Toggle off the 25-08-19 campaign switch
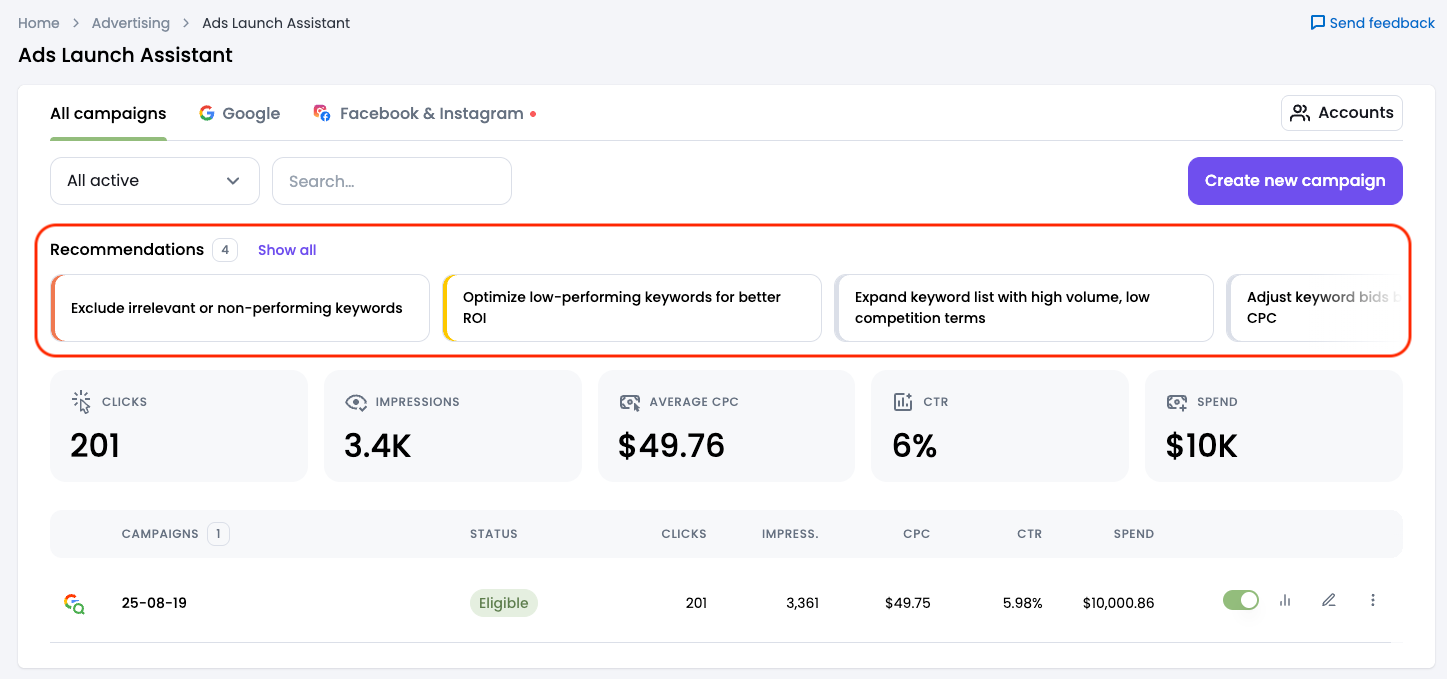 (x=1240, y=601)
